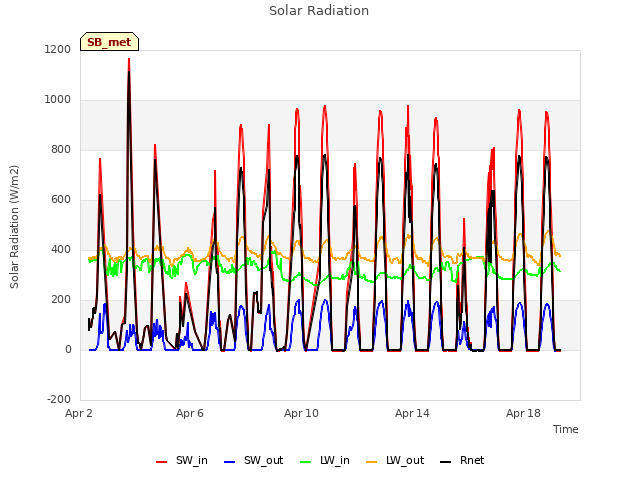Click the tallest SW_in peak near 1170

click(129, 59)
